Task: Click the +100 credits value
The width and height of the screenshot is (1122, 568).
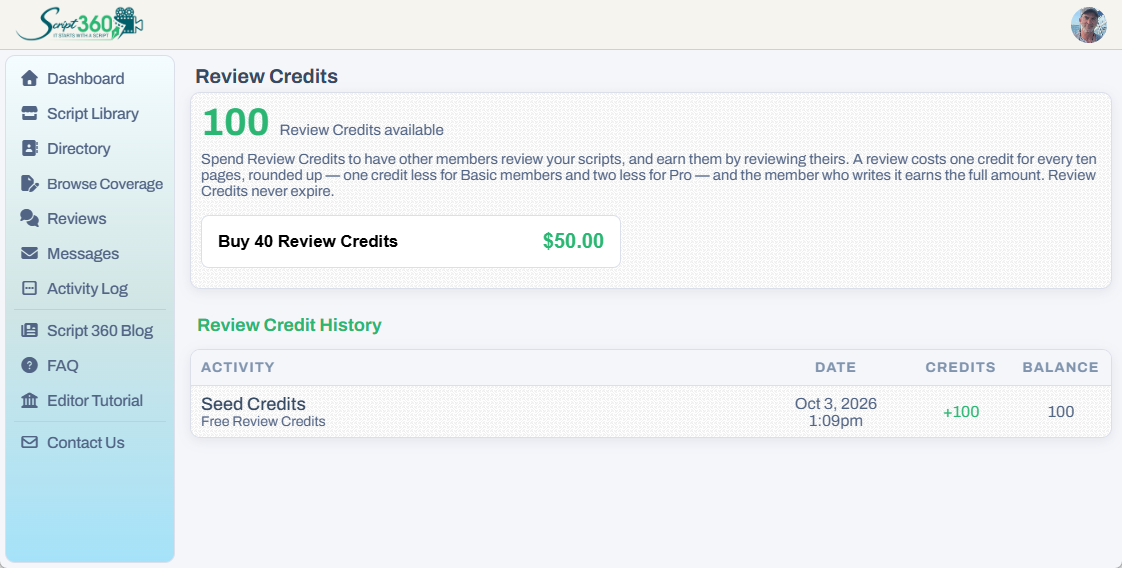Action: coord(961,412)
